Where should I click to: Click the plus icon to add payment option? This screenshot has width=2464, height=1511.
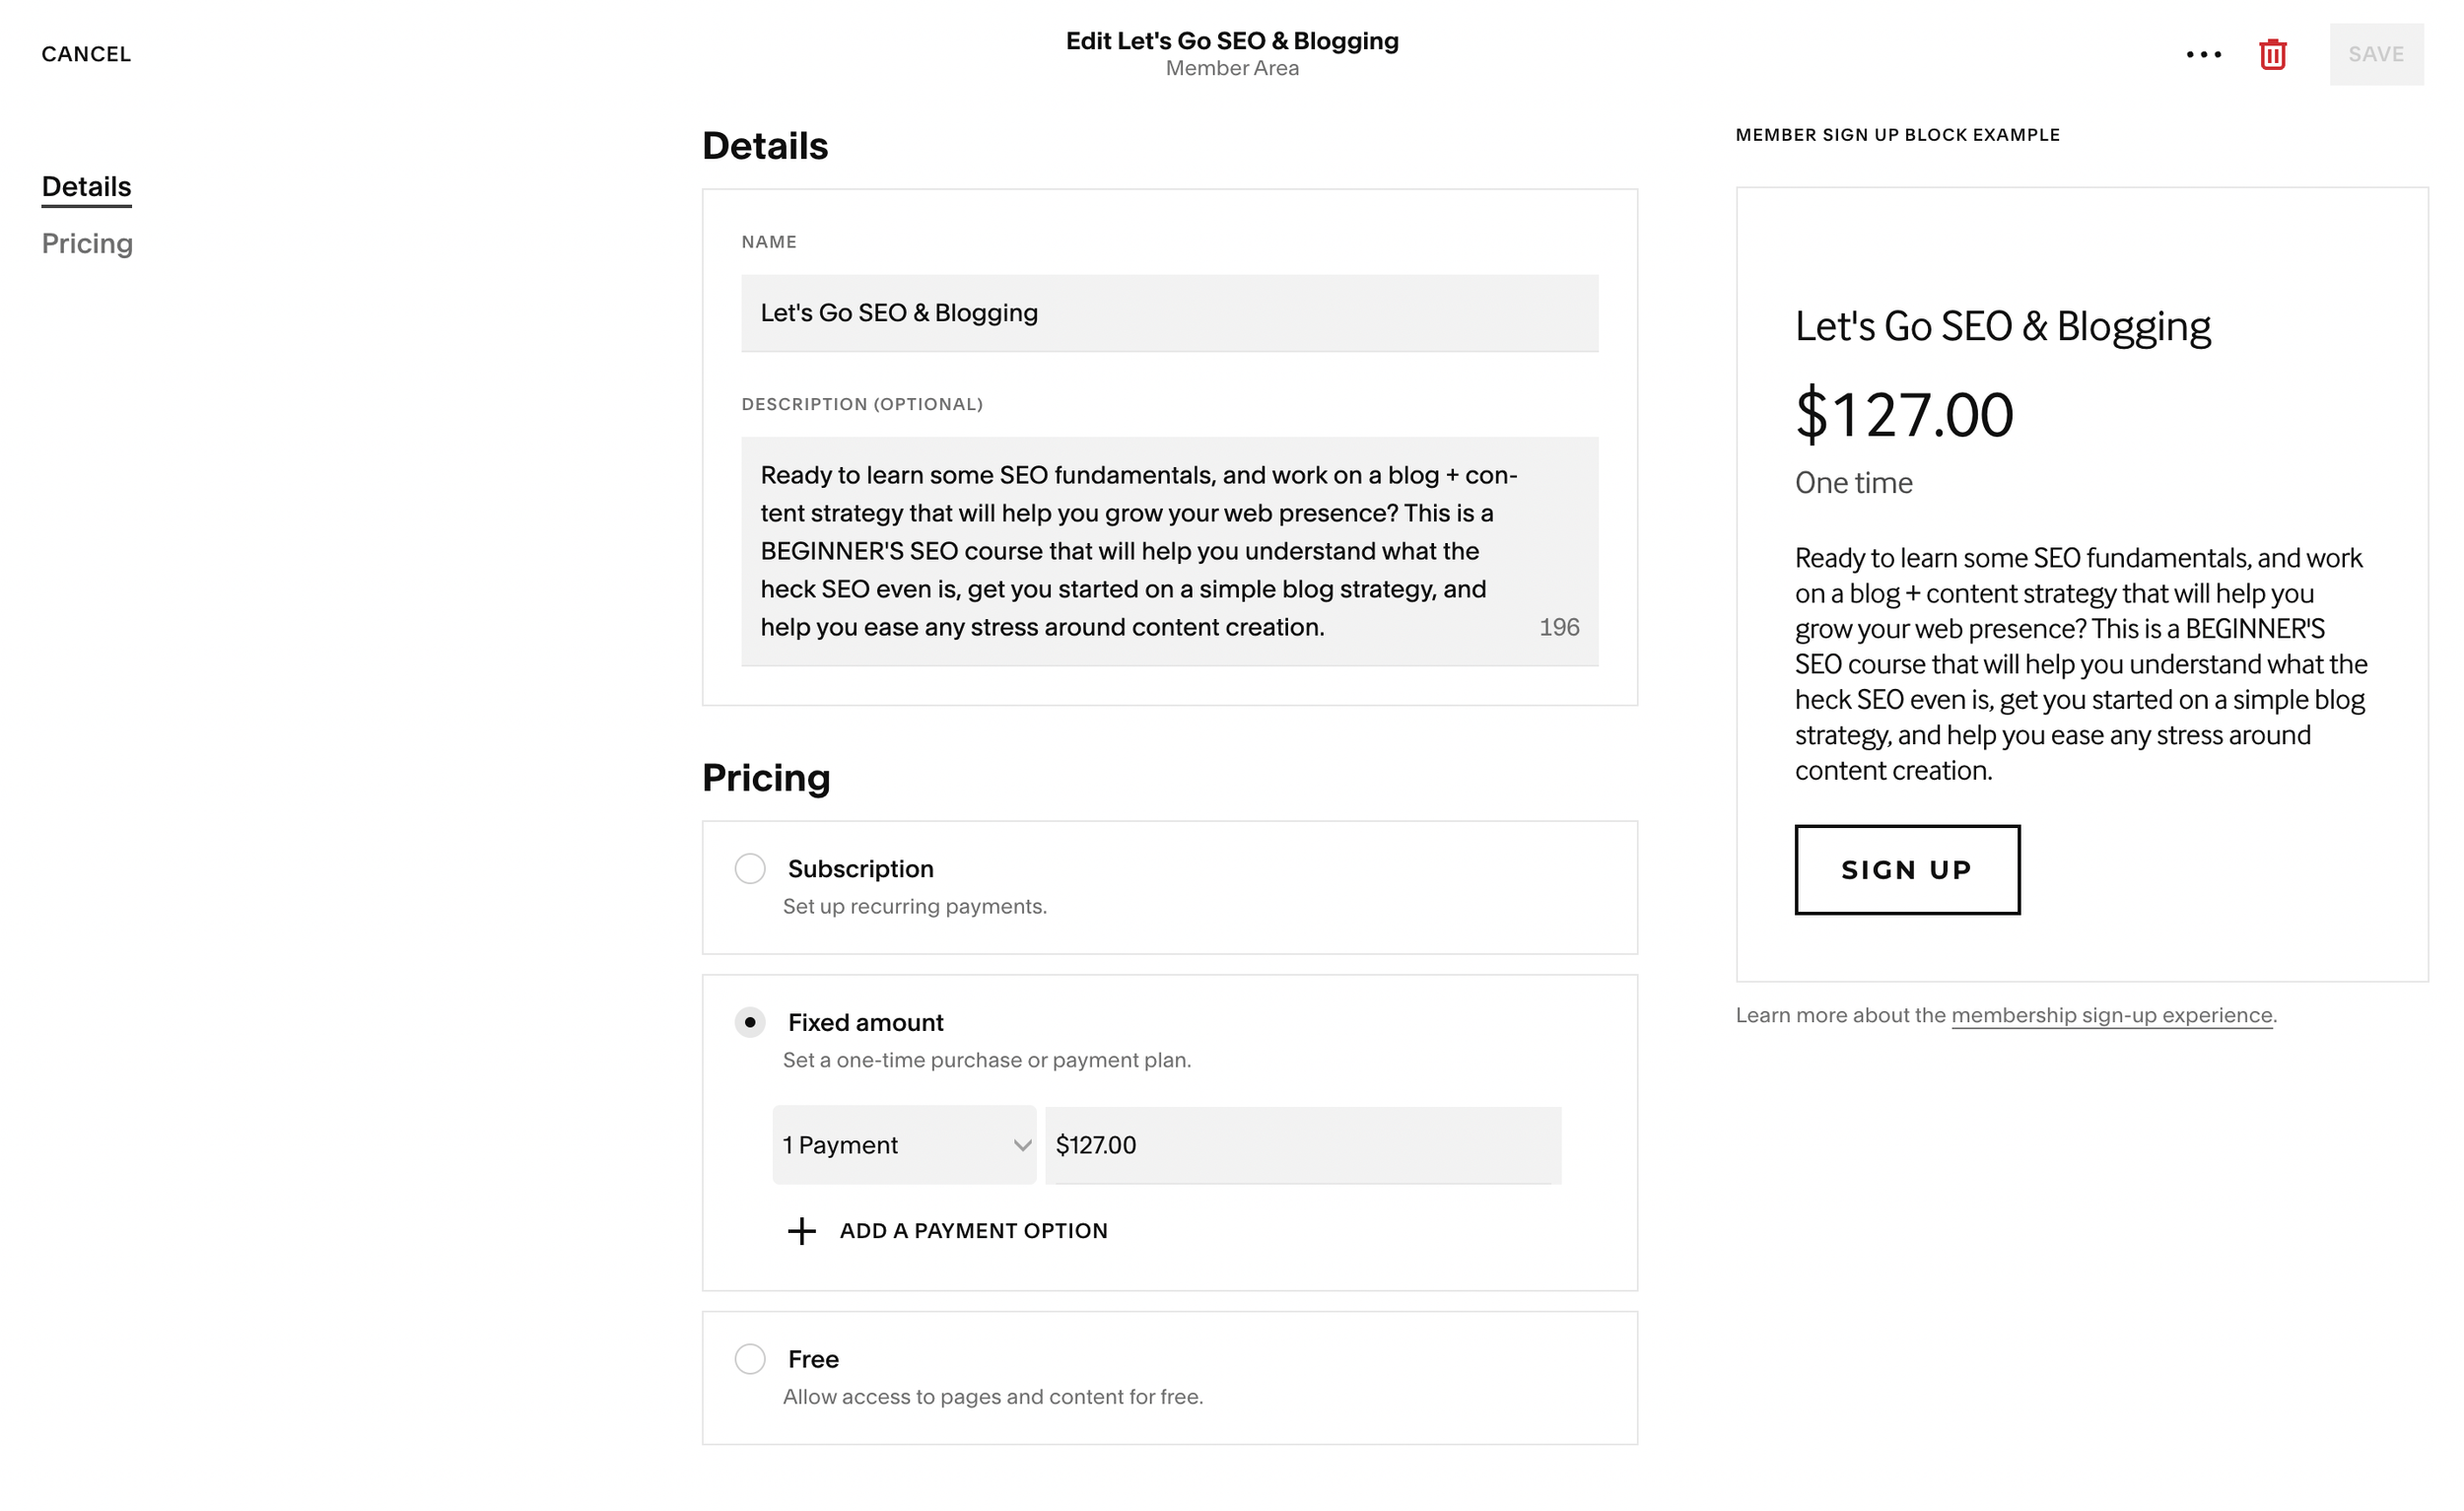point(801,1231)
